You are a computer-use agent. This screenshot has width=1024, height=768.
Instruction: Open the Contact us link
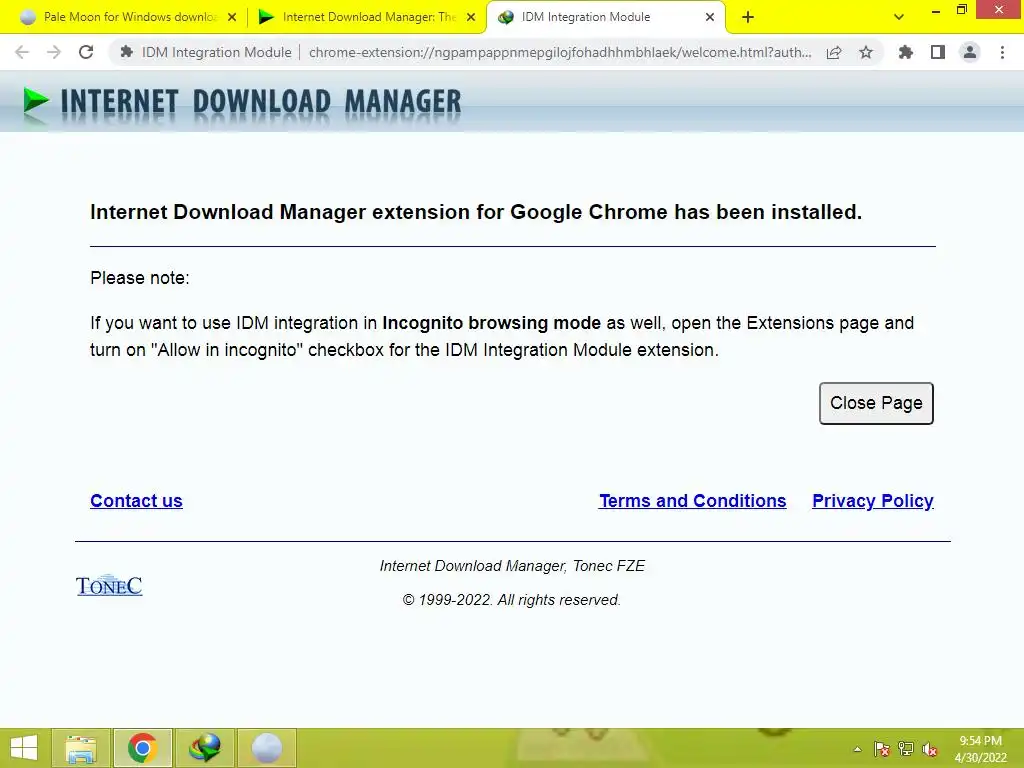[x=136, y=501]
